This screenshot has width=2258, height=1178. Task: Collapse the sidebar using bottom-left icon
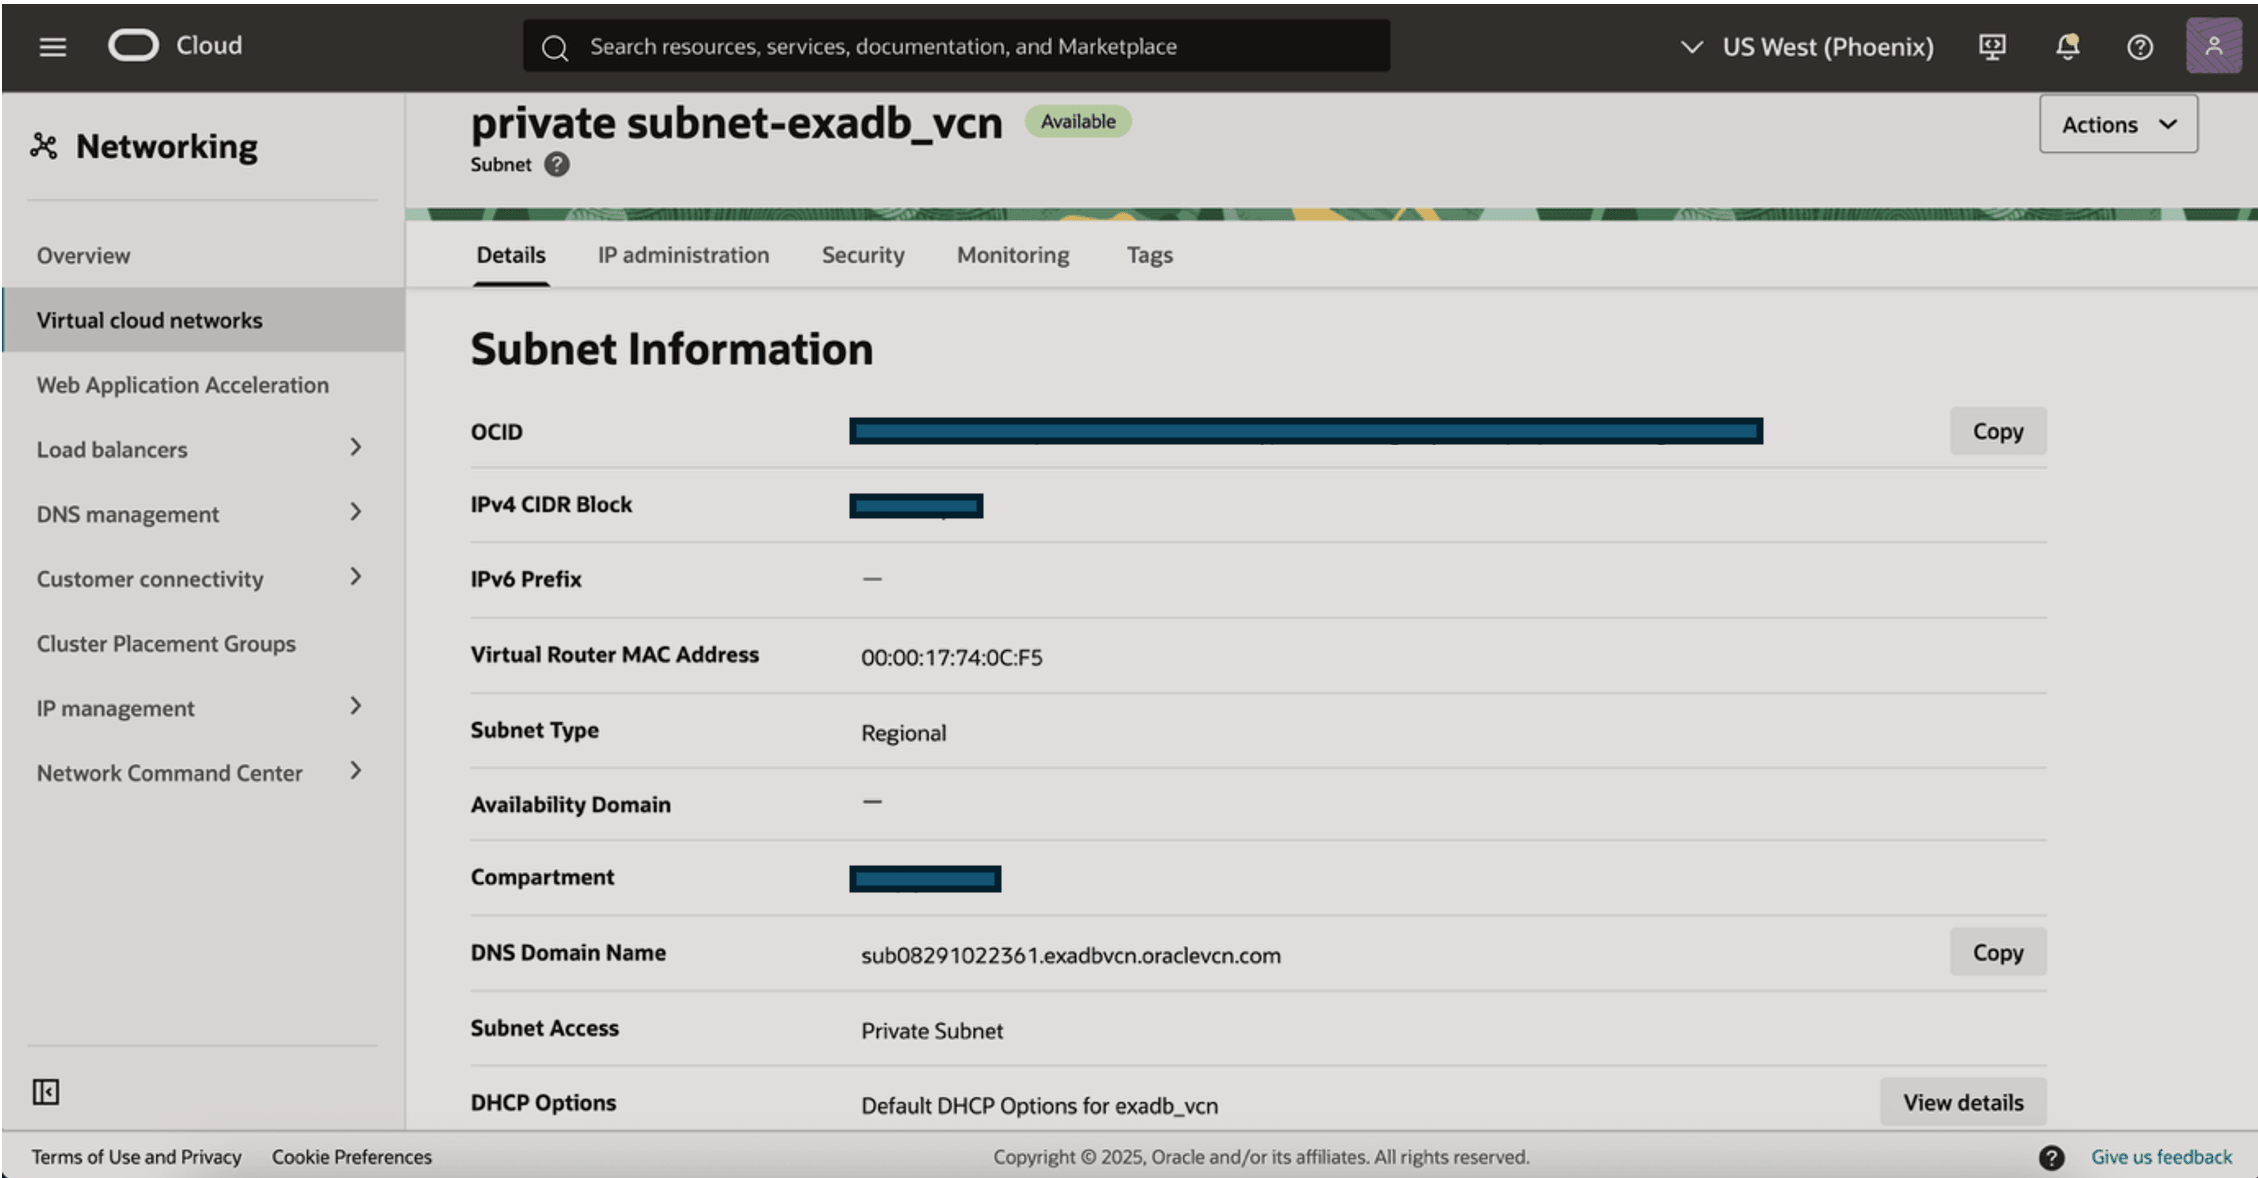click(x=46, y=1091)
